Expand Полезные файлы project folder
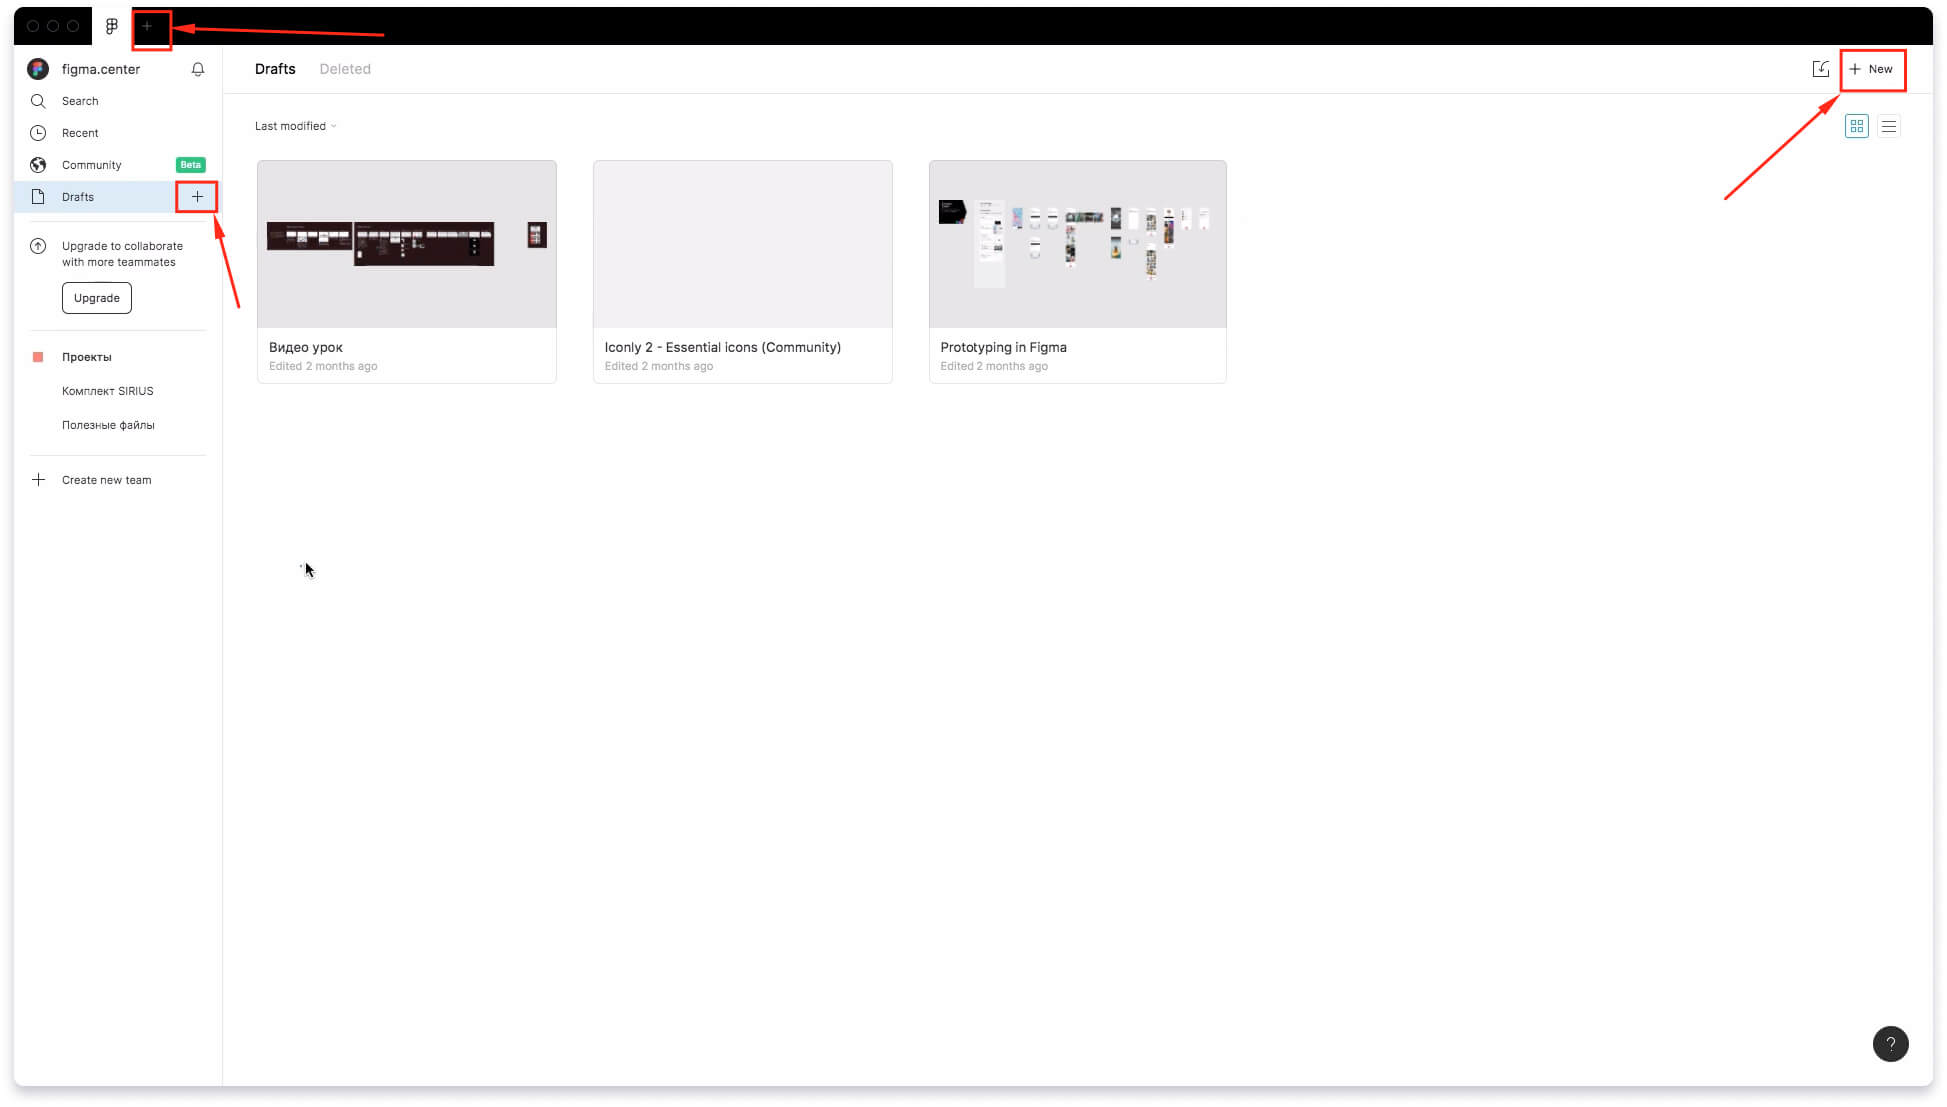The height and width of the screenshot is (1107, 1947). pos(108,424)
